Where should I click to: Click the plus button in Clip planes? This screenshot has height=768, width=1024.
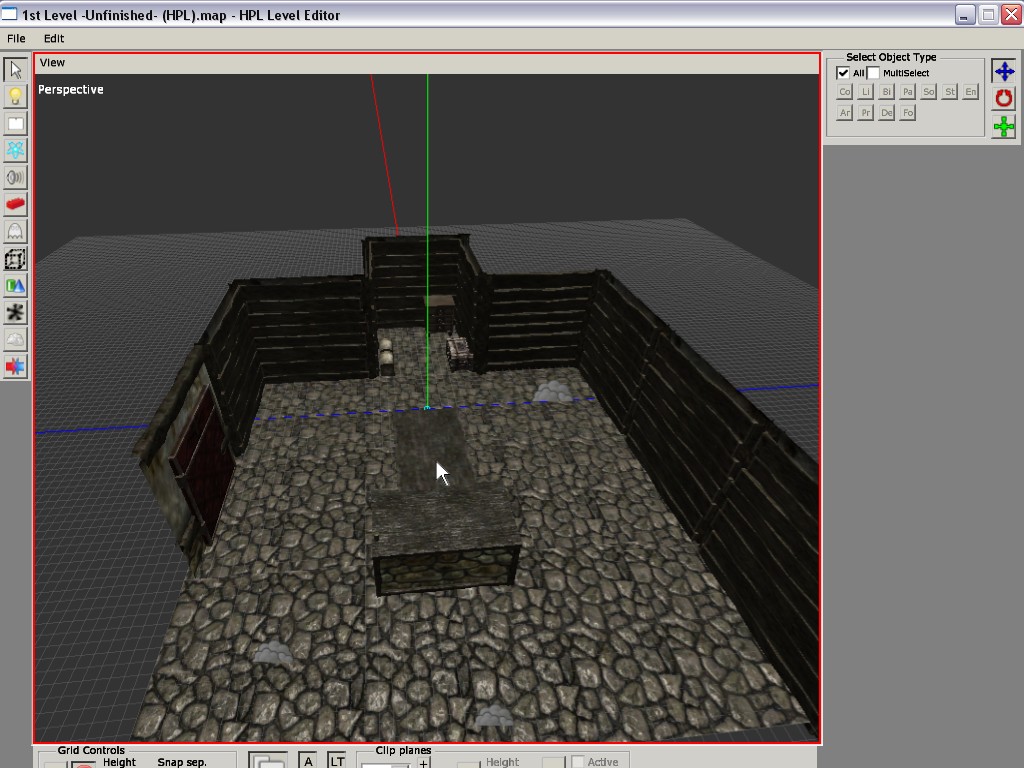pyautogui.click(x=424, y=763)
